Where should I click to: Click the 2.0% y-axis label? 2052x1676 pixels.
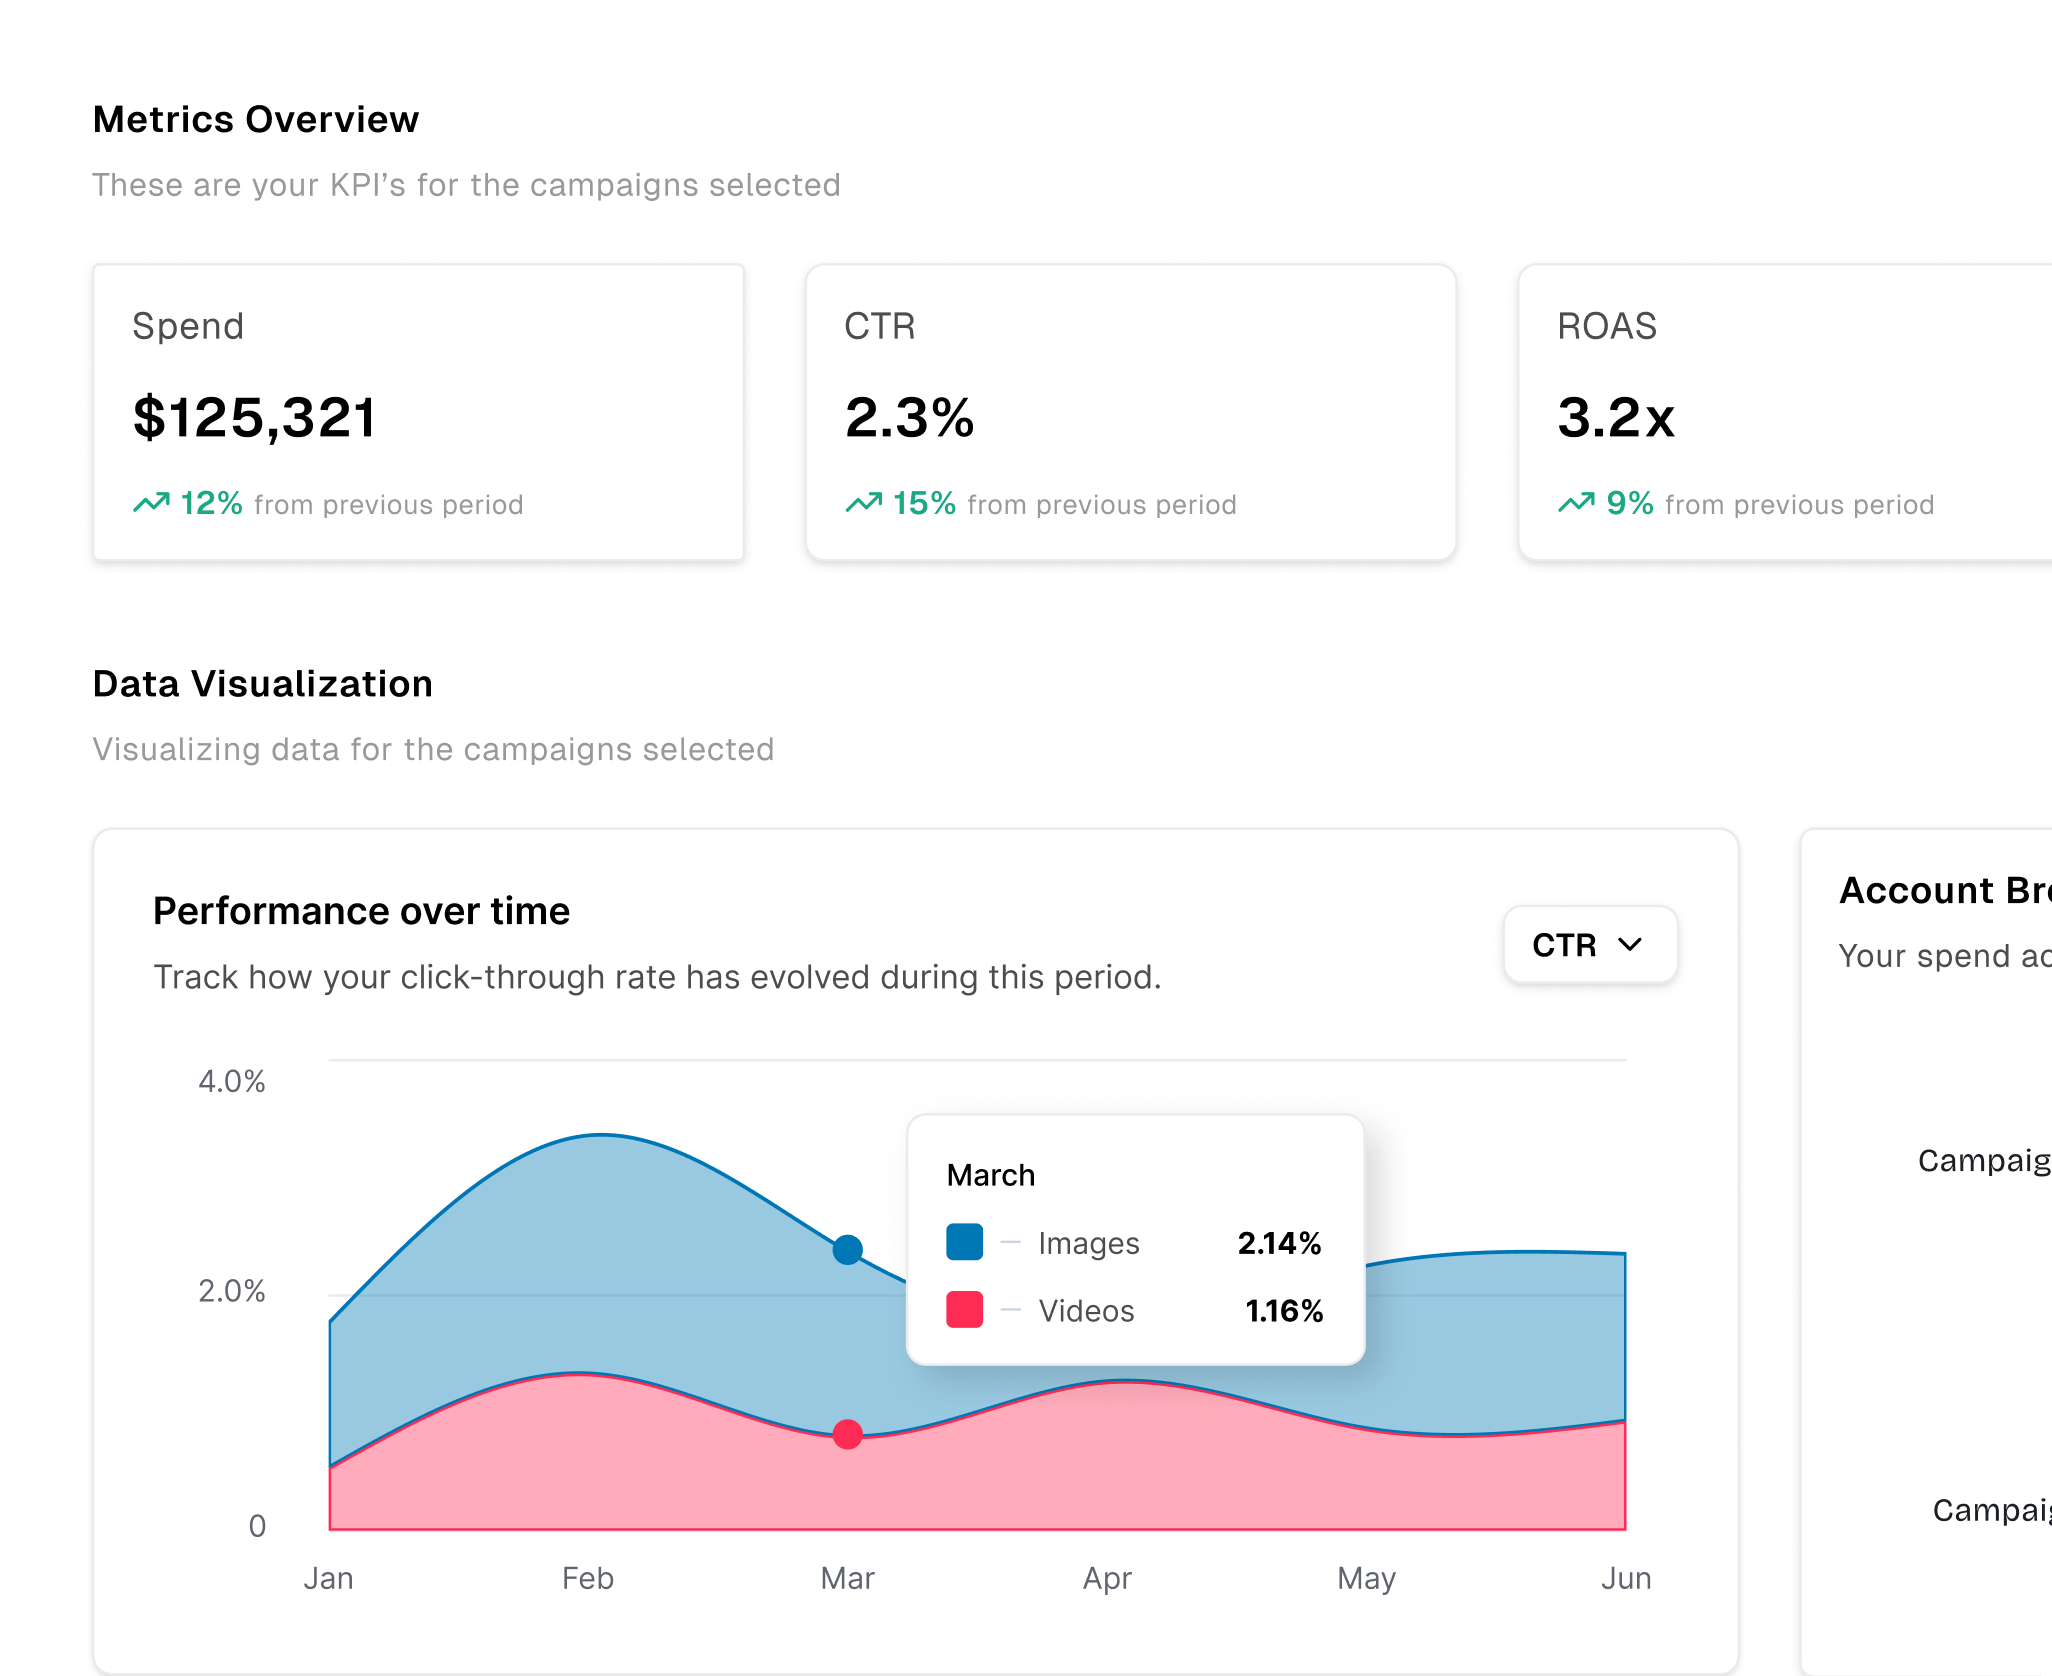[232, 1291]
